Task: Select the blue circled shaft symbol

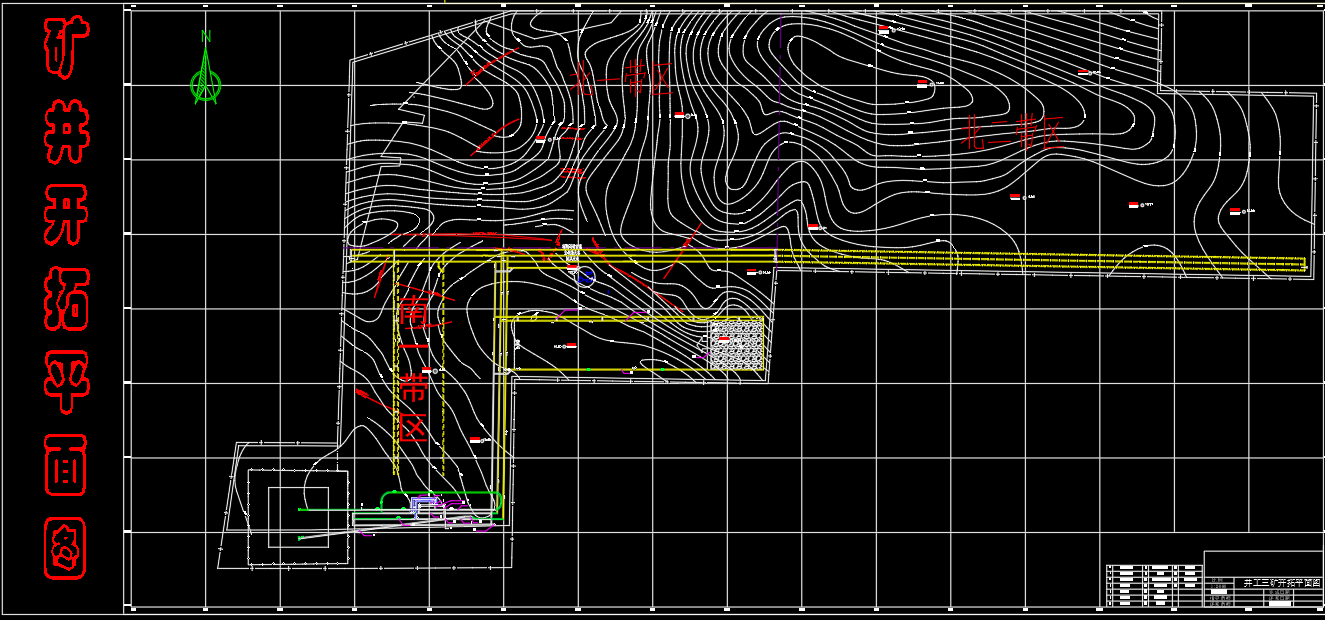Action: click(x=586, y=277)
